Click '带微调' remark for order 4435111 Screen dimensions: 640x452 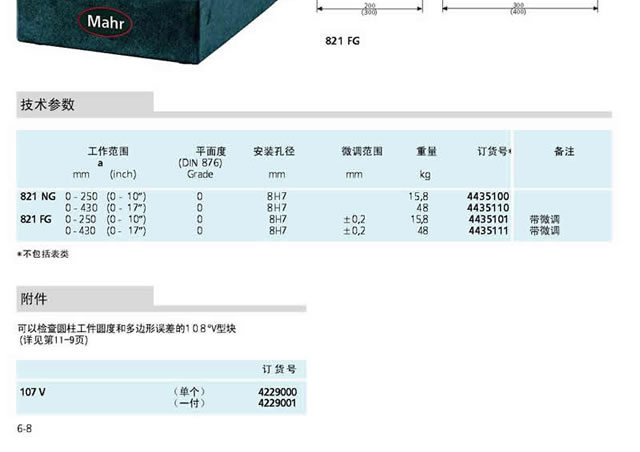click(544, 231)
